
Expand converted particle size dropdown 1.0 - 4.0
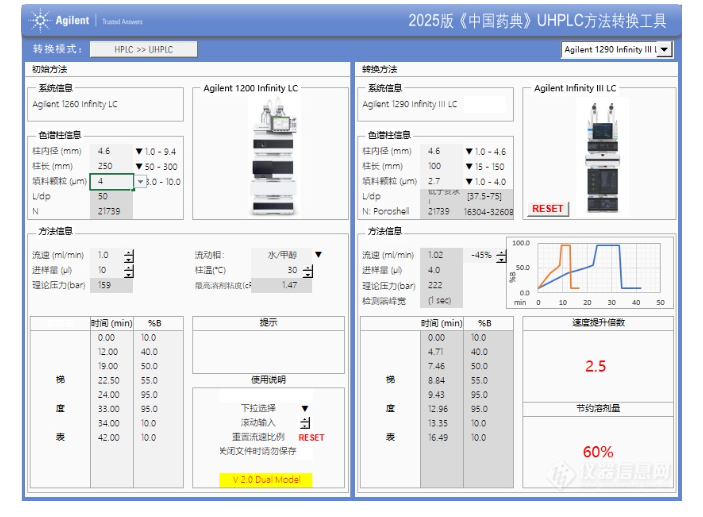tap(469, 182)
